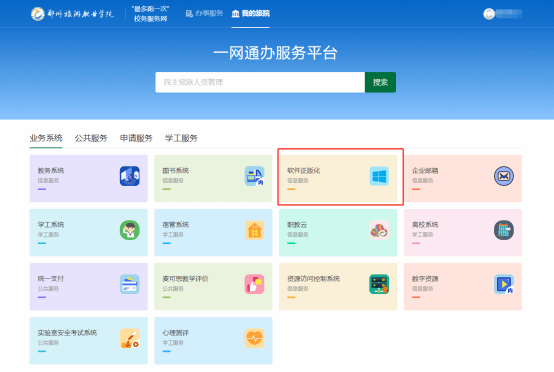Click the green 搜索 button
Viewport: 554px width, 372px height.
380,82
